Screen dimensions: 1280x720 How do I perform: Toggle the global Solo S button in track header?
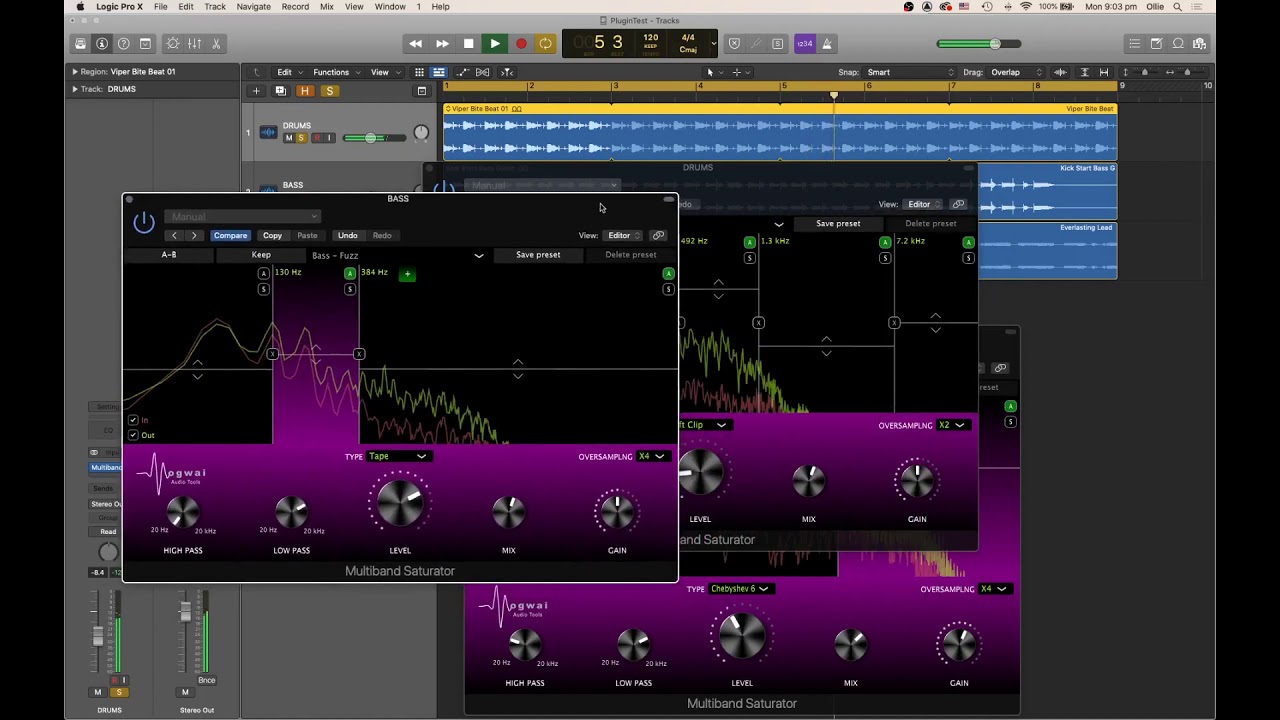329,91
